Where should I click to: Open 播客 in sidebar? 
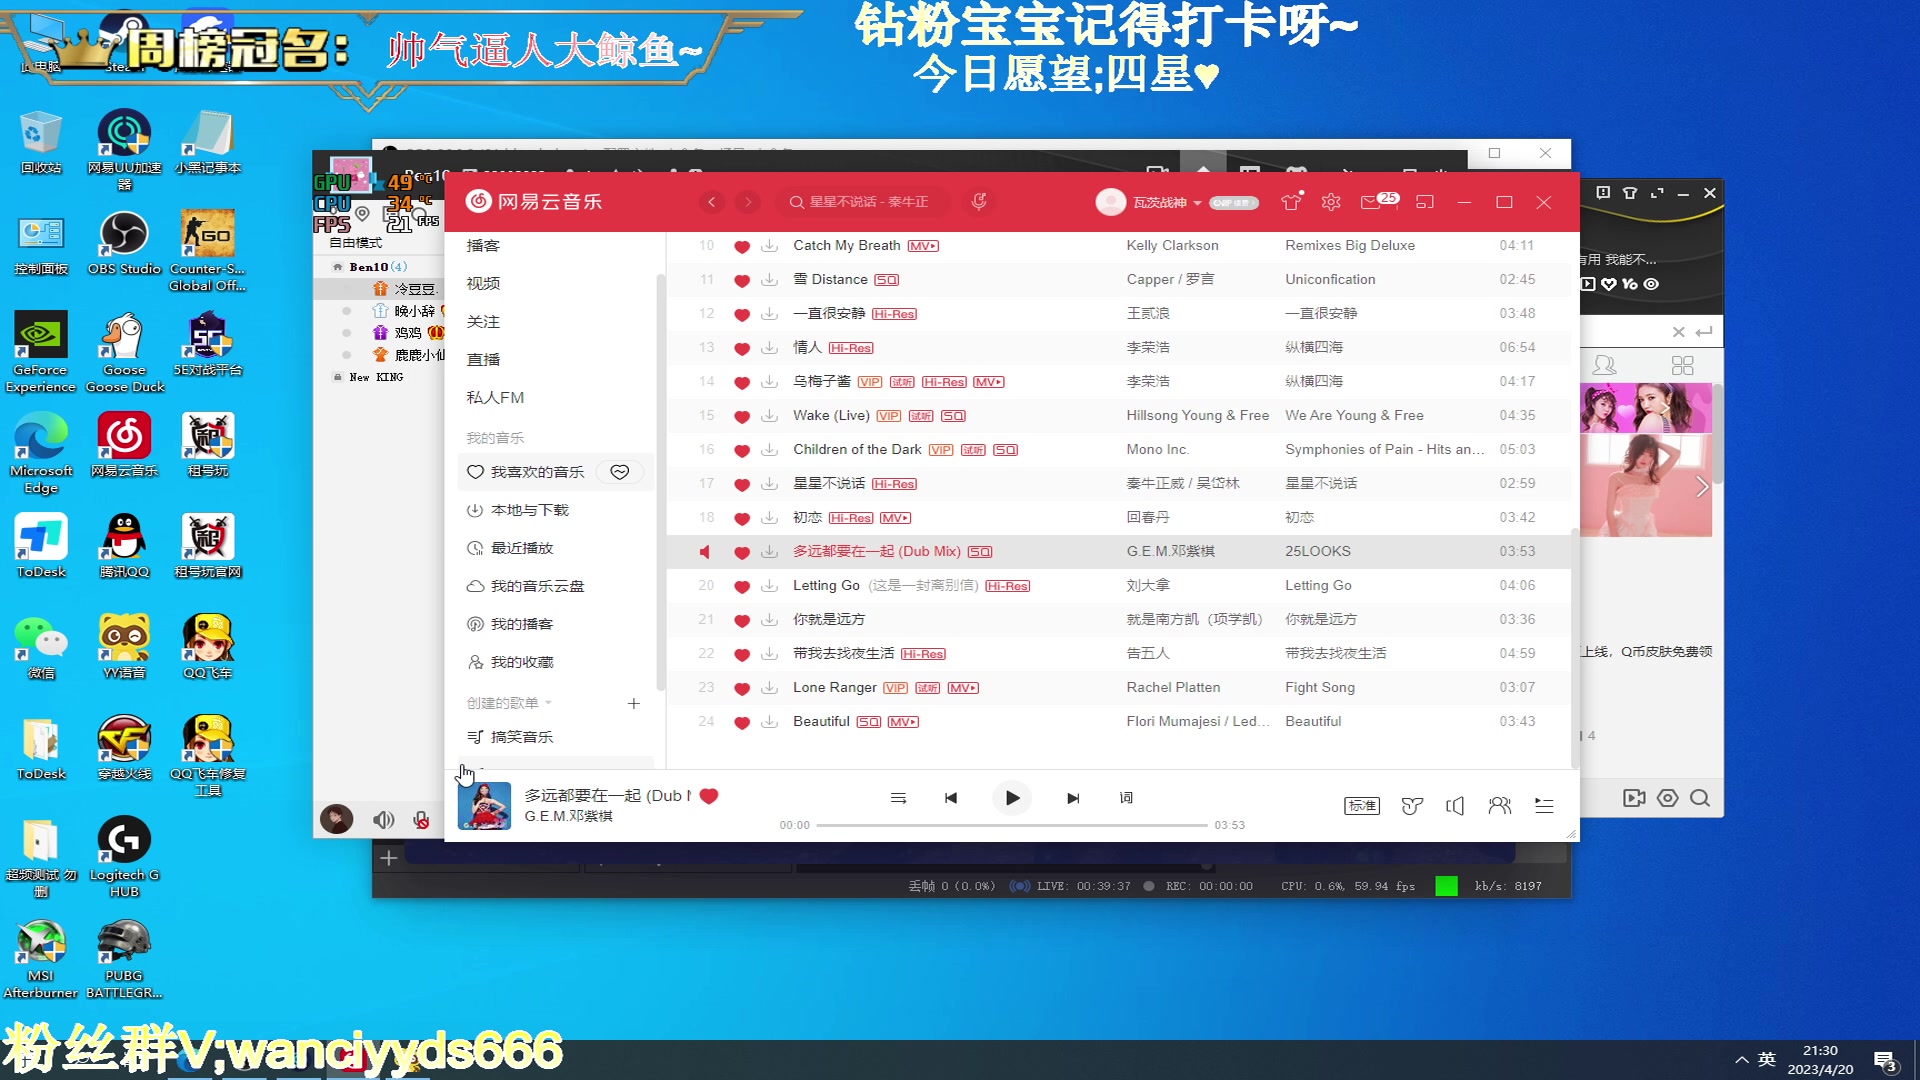tap(483, 245)
